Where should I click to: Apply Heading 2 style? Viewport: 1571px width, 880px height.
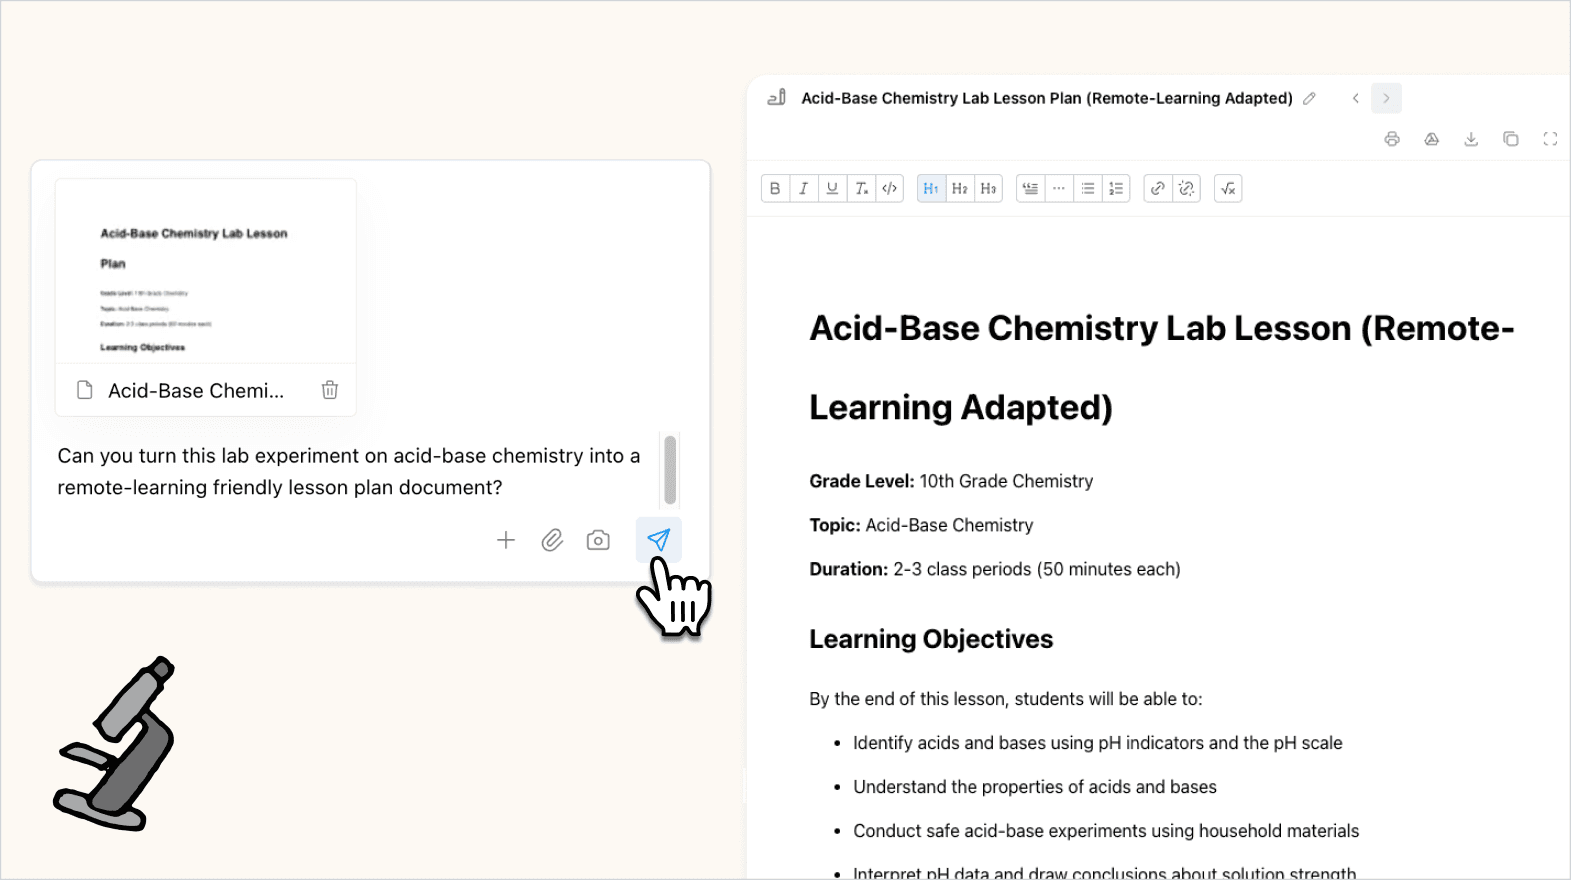tap(960, 188)
